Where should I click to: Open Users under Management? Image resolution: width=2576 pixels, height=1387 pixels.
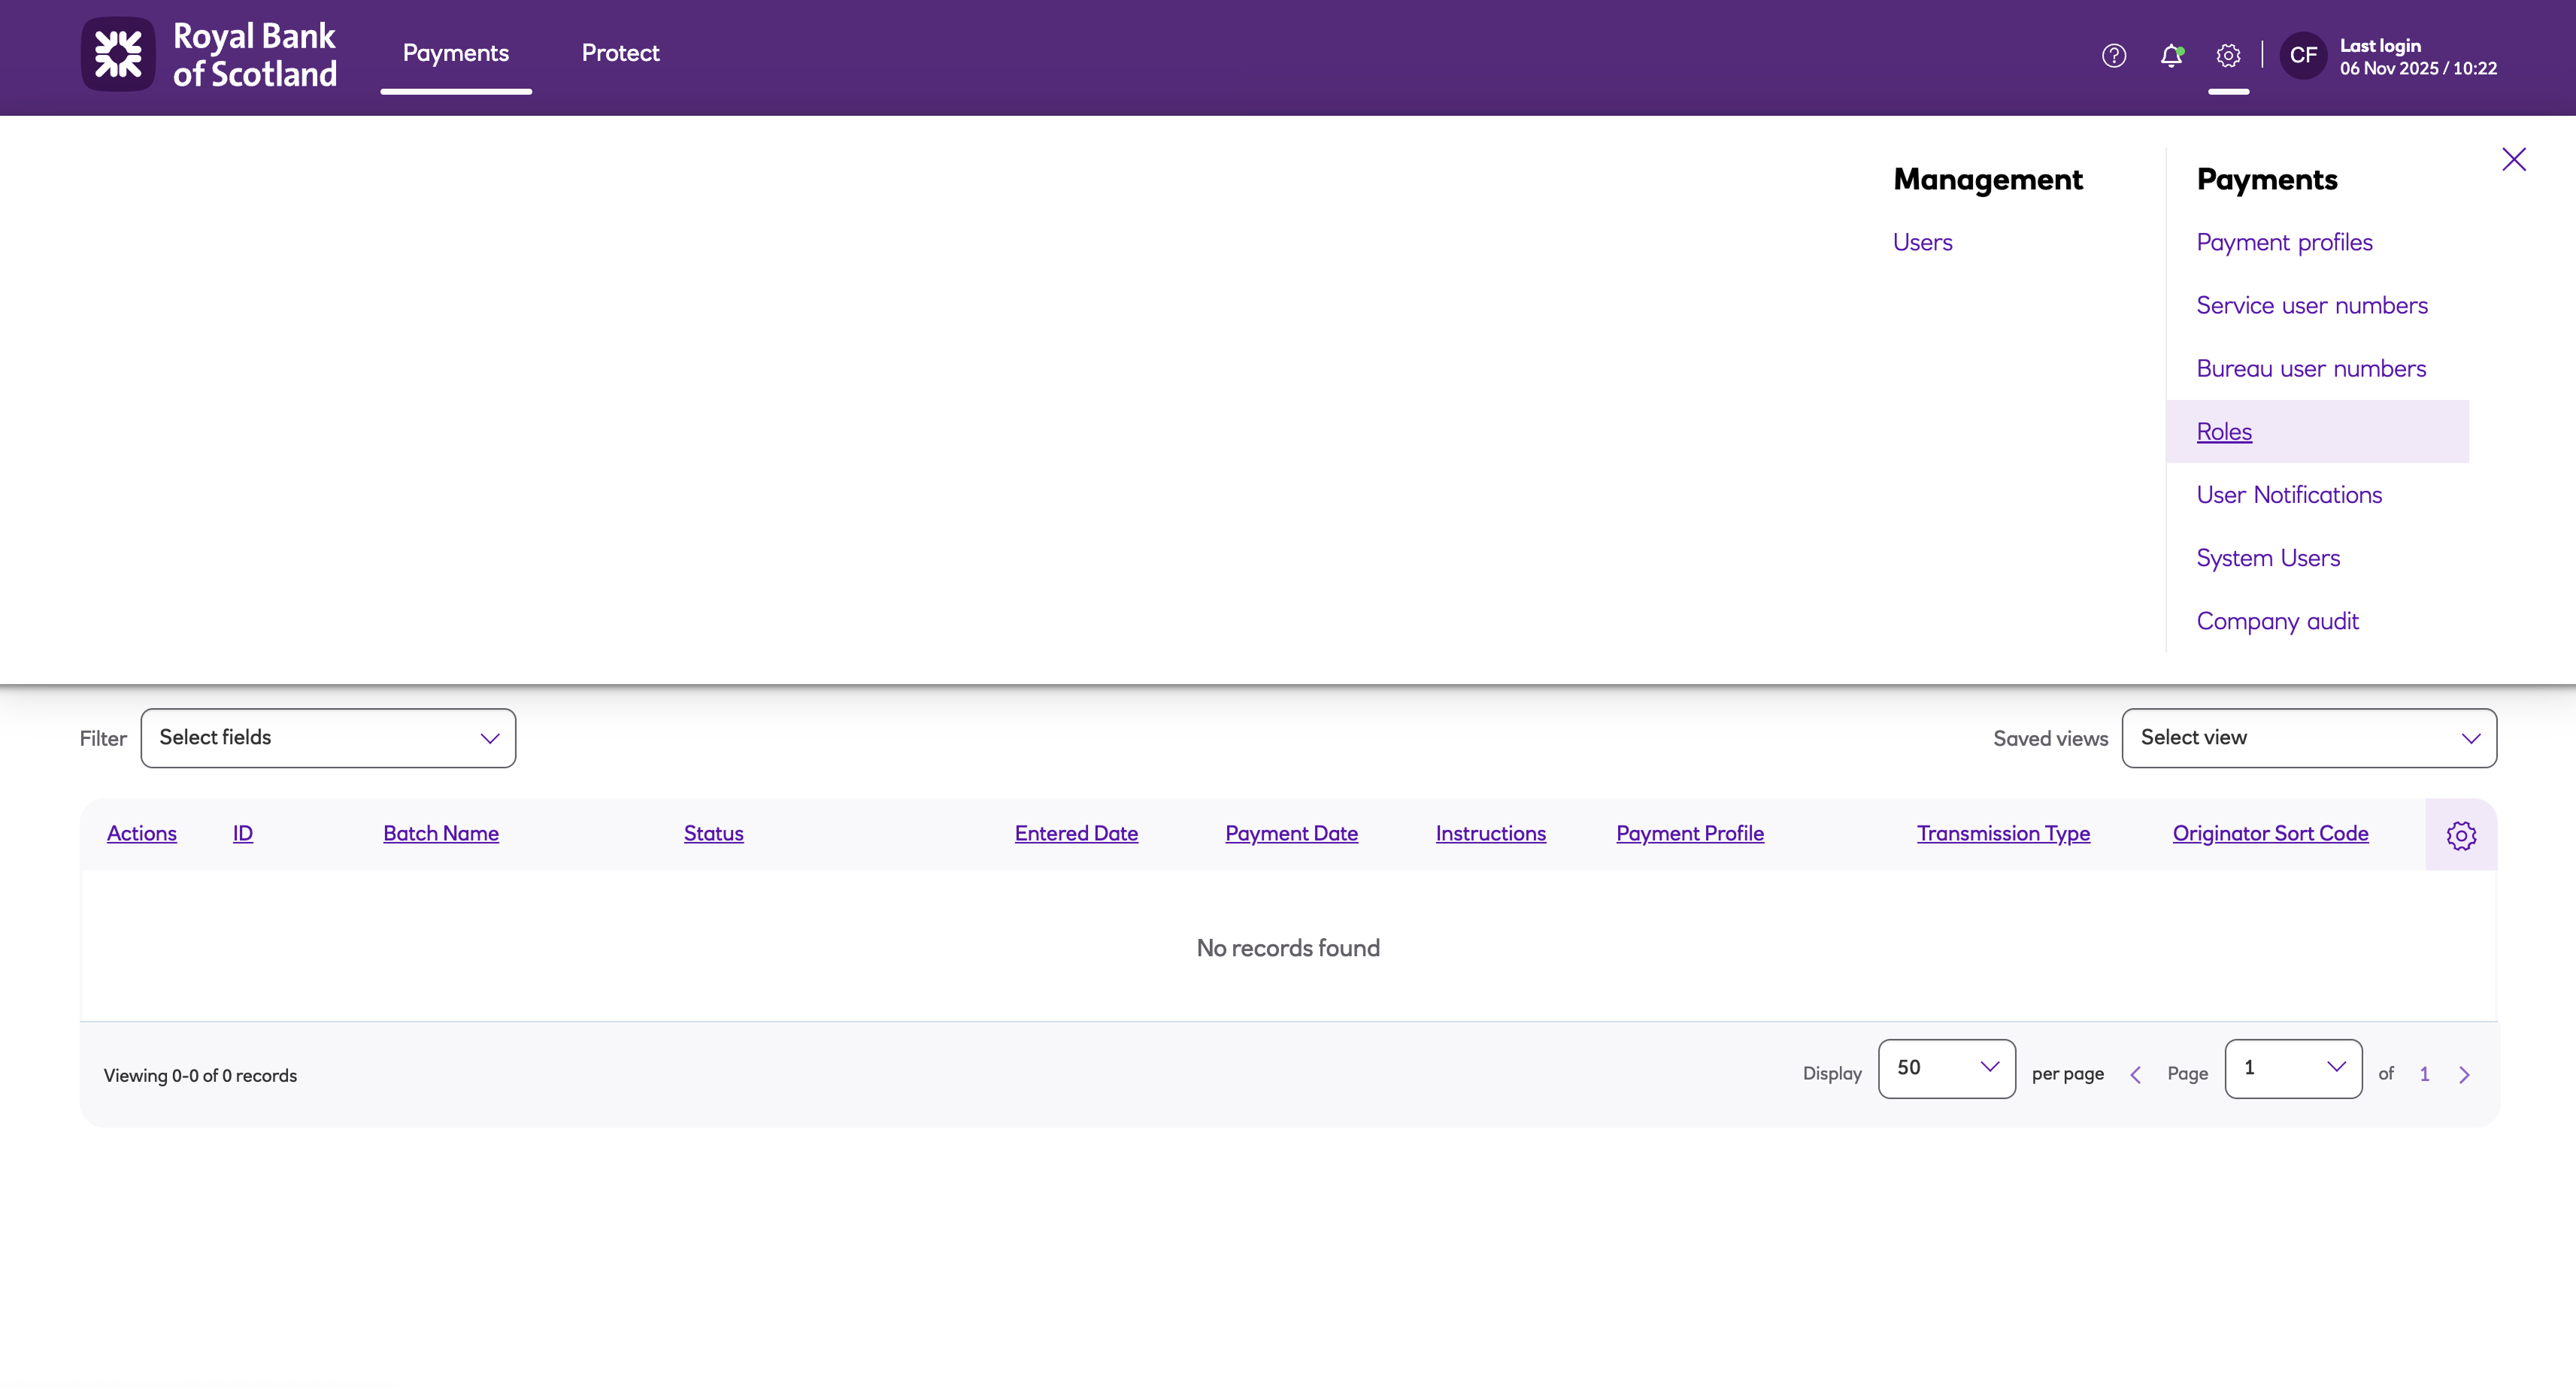pos(1922,242)
